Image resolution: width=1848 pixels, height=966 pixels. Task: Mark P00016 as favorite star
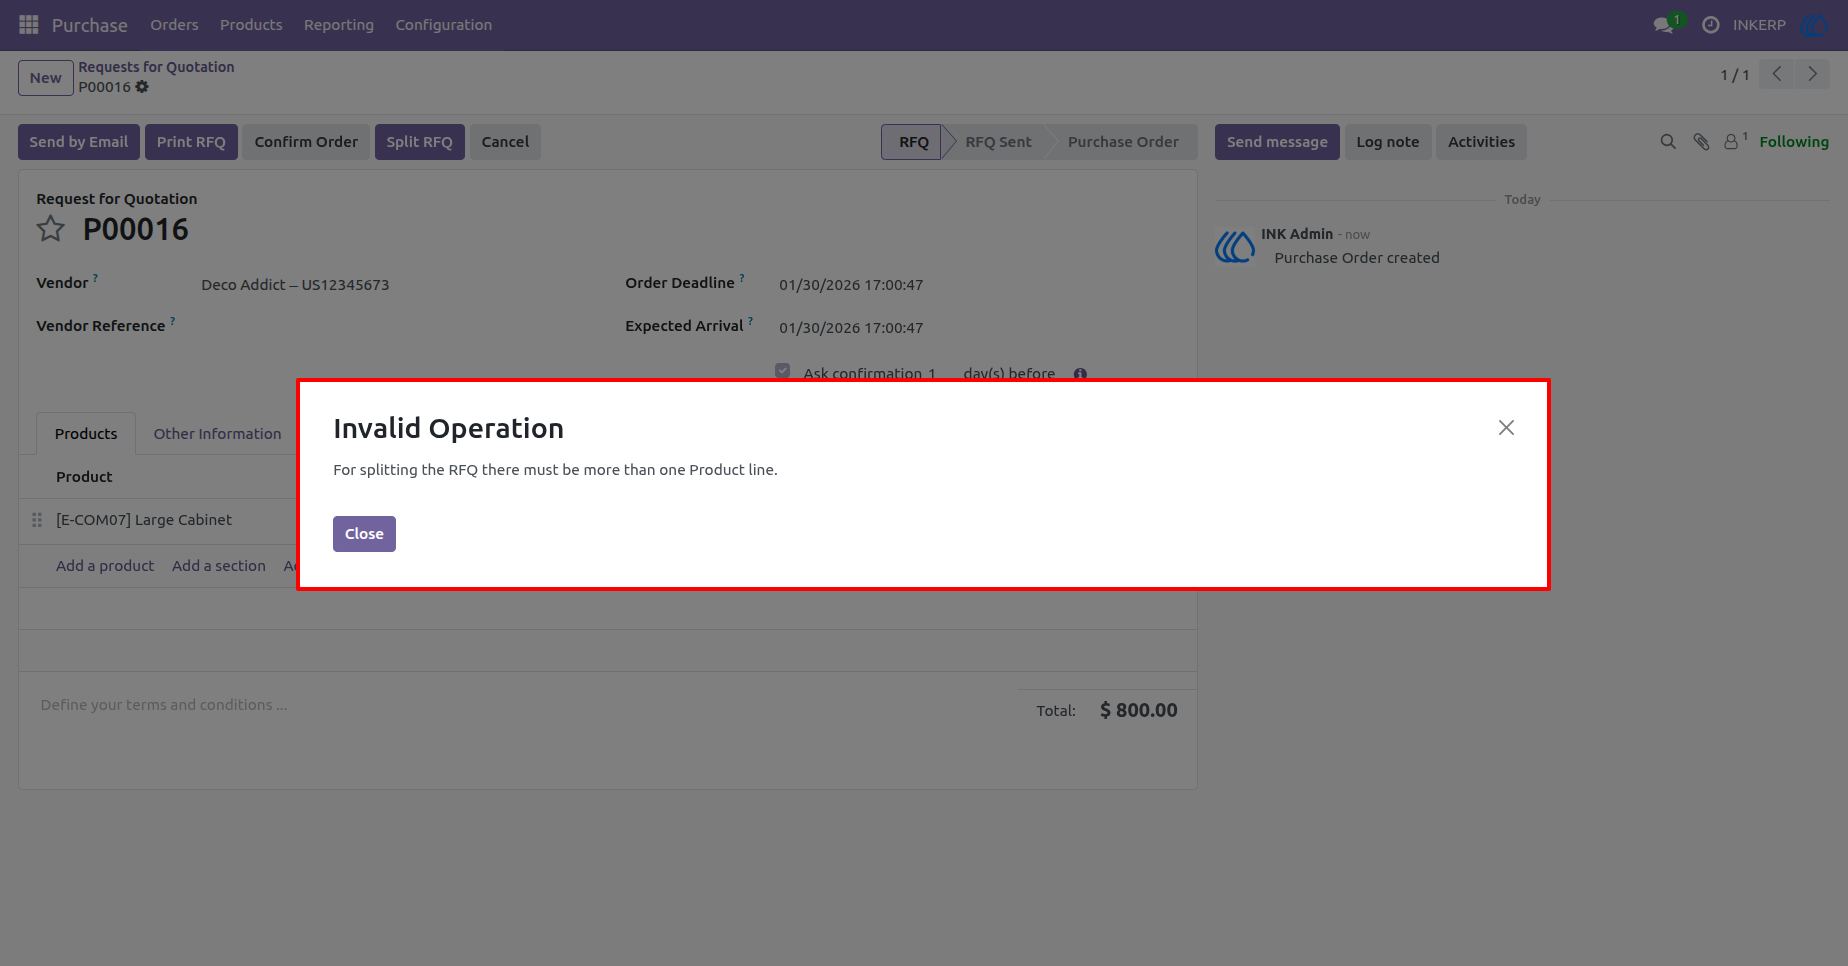point(51,229)
